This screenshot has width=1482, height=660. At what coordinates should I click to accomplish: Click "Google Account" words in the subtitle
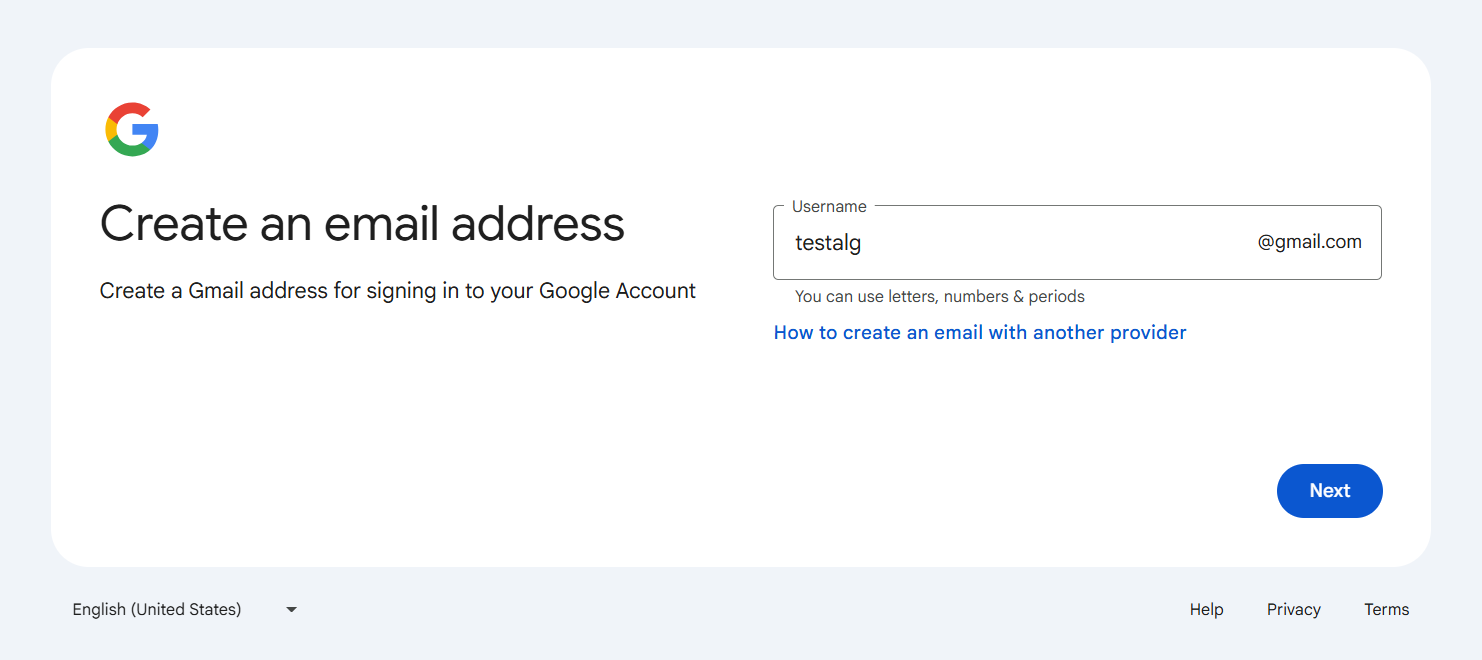617,291
